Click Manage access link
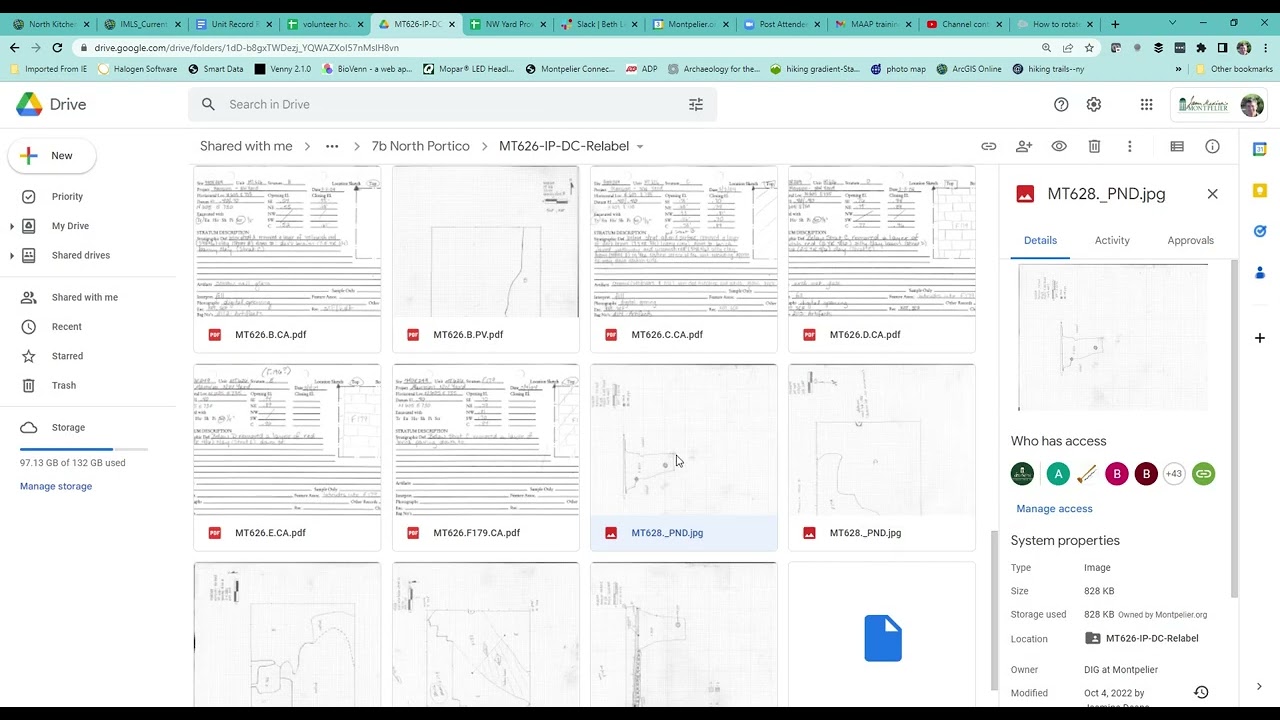This screenshot has height=720, width=1280. (1054, 508)
